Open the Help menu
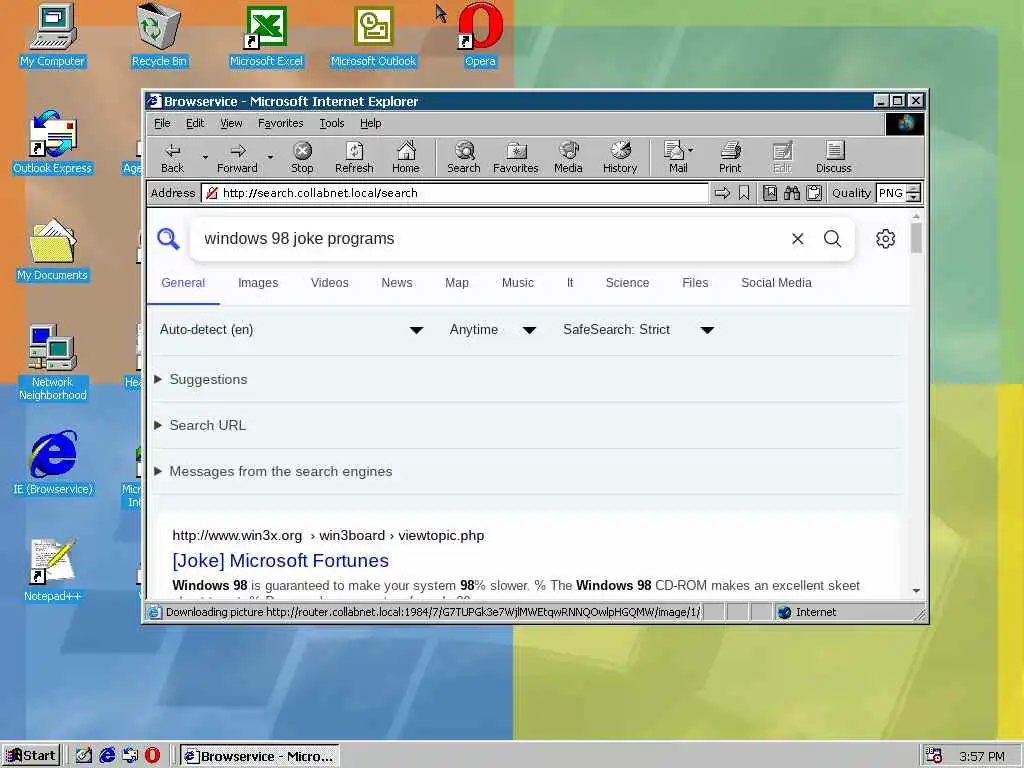The height and width of the screenshot is (768, 1024). point(370,123)
